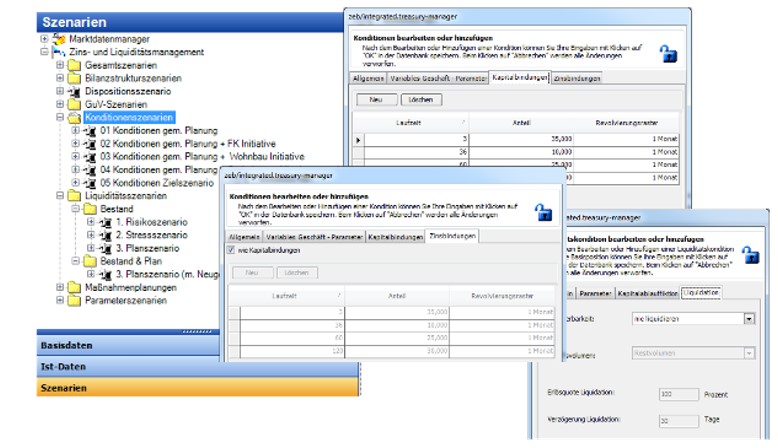
Task: Click the Zins- und Liquiditätsmanagement icon
Action: [59, 52]
